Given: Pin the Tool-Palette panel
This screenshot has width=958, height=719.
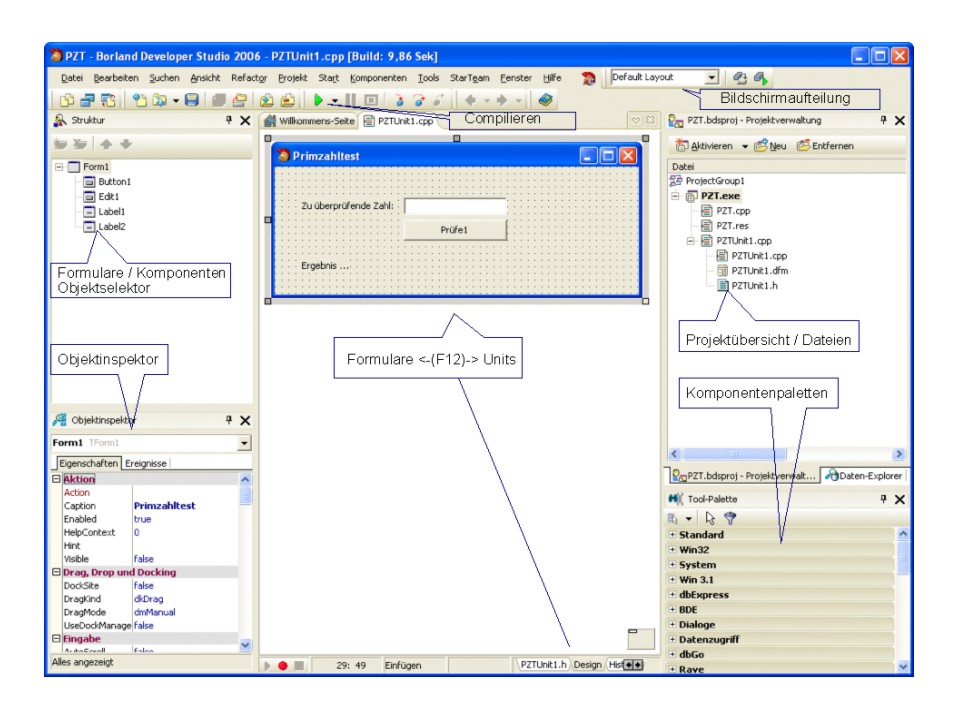Looking at the screenshot, I should click(883, 498).
